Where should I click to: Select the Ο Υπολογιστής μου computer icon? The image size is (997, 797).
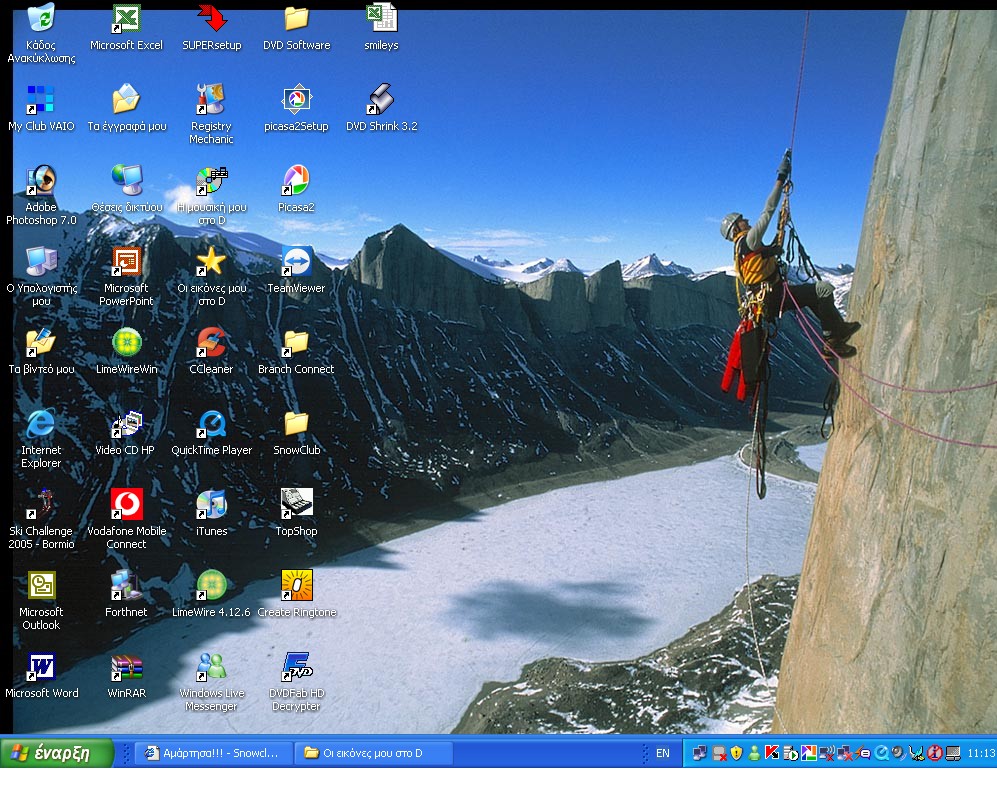41,261
